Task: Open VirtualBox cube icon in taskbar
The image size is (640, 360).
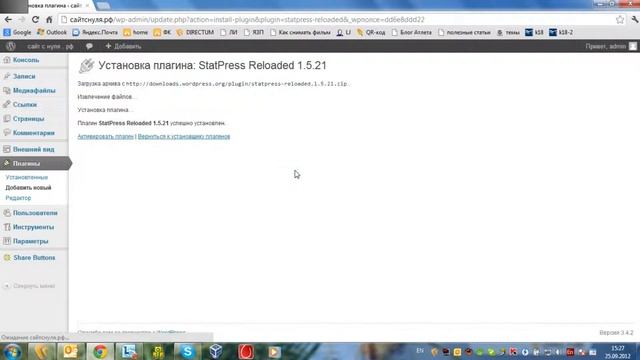Action: 216,351
